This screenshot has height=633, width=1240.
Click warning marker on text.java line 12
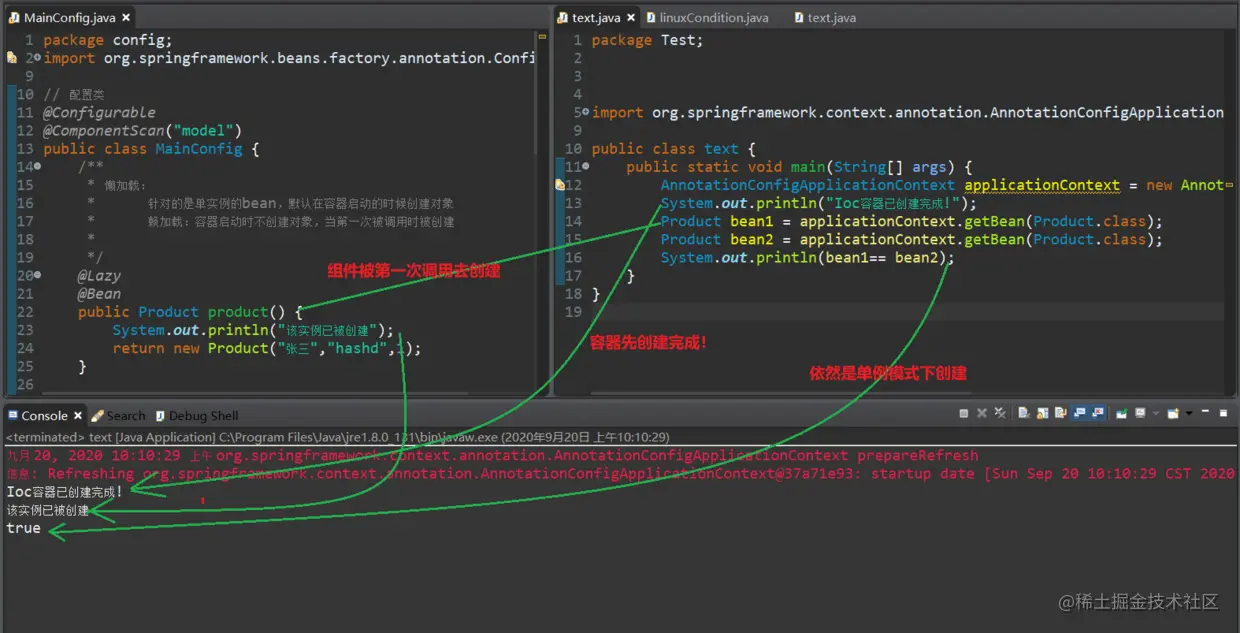(x=559, y=184)
